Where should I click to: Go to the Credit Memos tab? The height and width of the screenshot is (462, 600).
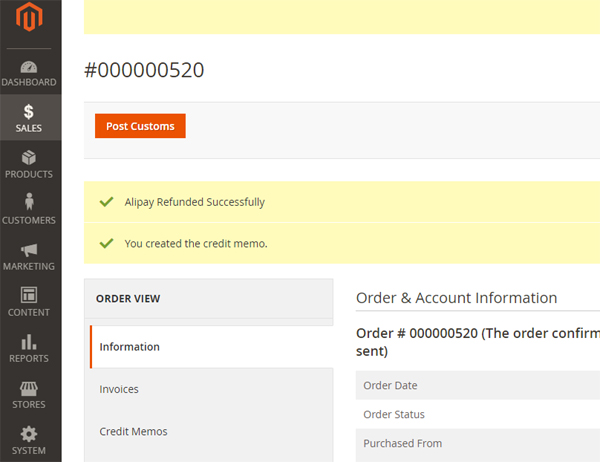pyautogui.click(x=133, y=431)
